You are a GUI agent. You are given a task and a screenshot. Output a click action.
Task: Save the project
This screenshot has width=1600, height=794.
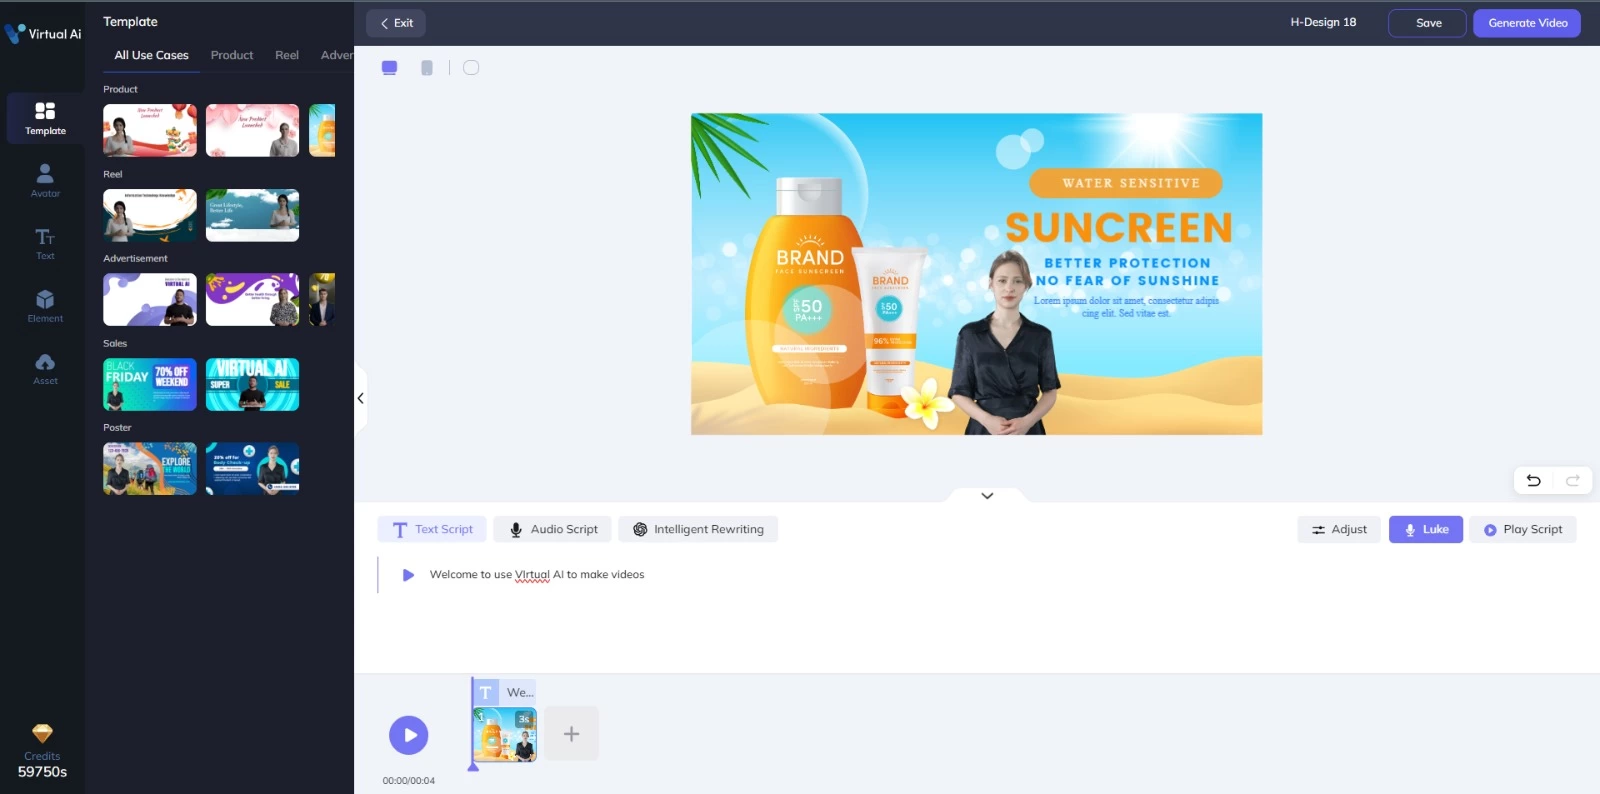(1428, 23)
